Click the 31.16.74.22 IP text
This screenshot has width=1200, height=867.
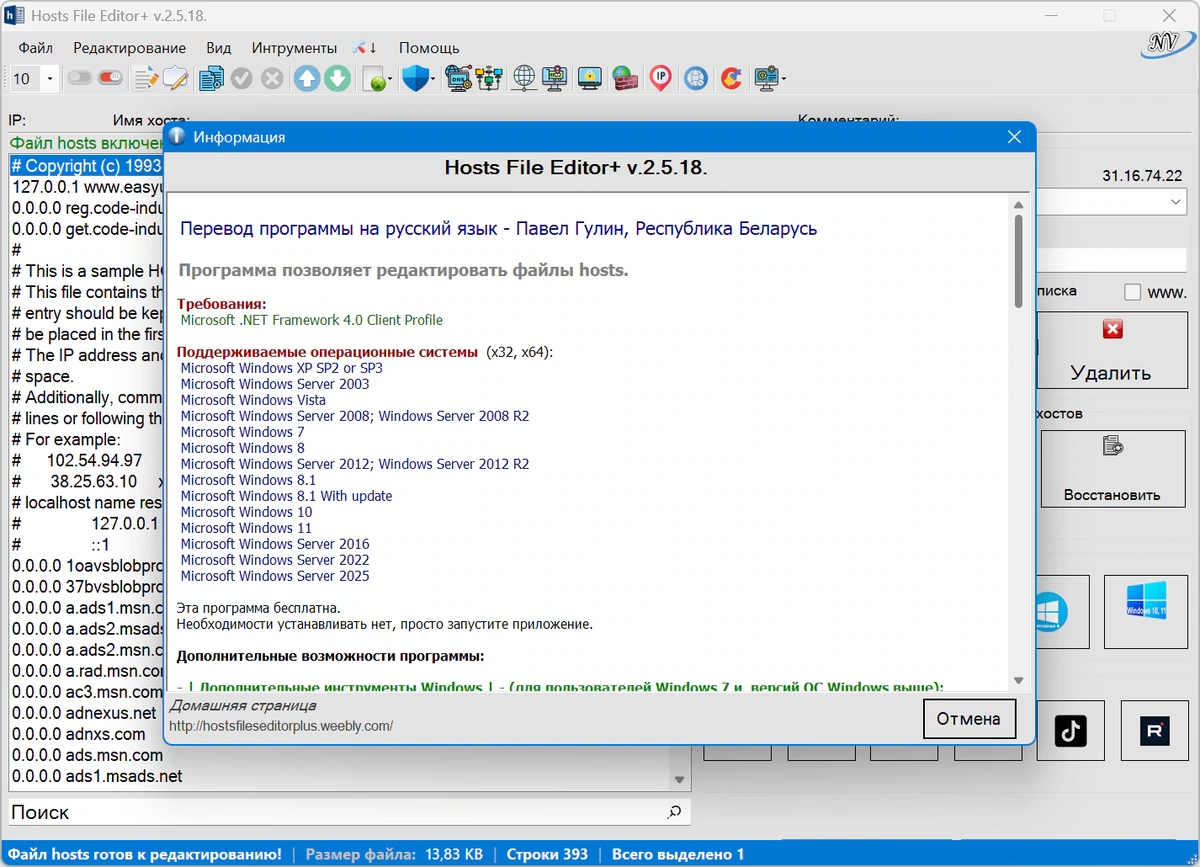point(1142,175)
